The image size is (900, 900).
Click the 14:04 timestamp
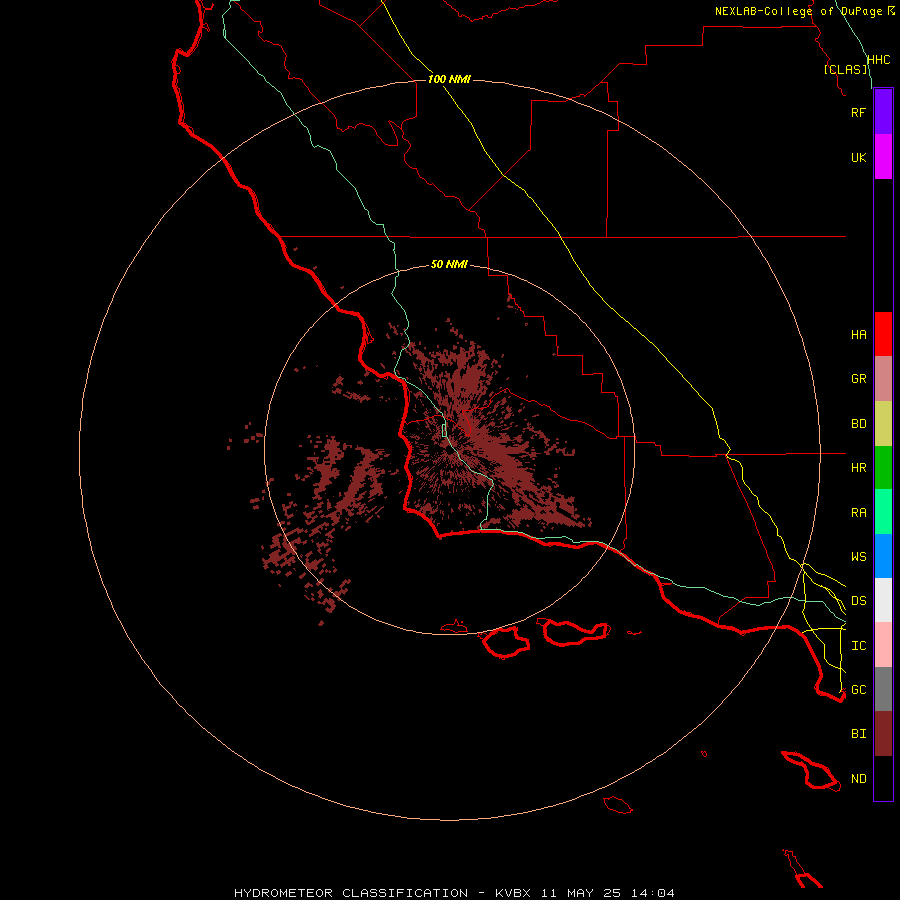click(x=652, y=893)
